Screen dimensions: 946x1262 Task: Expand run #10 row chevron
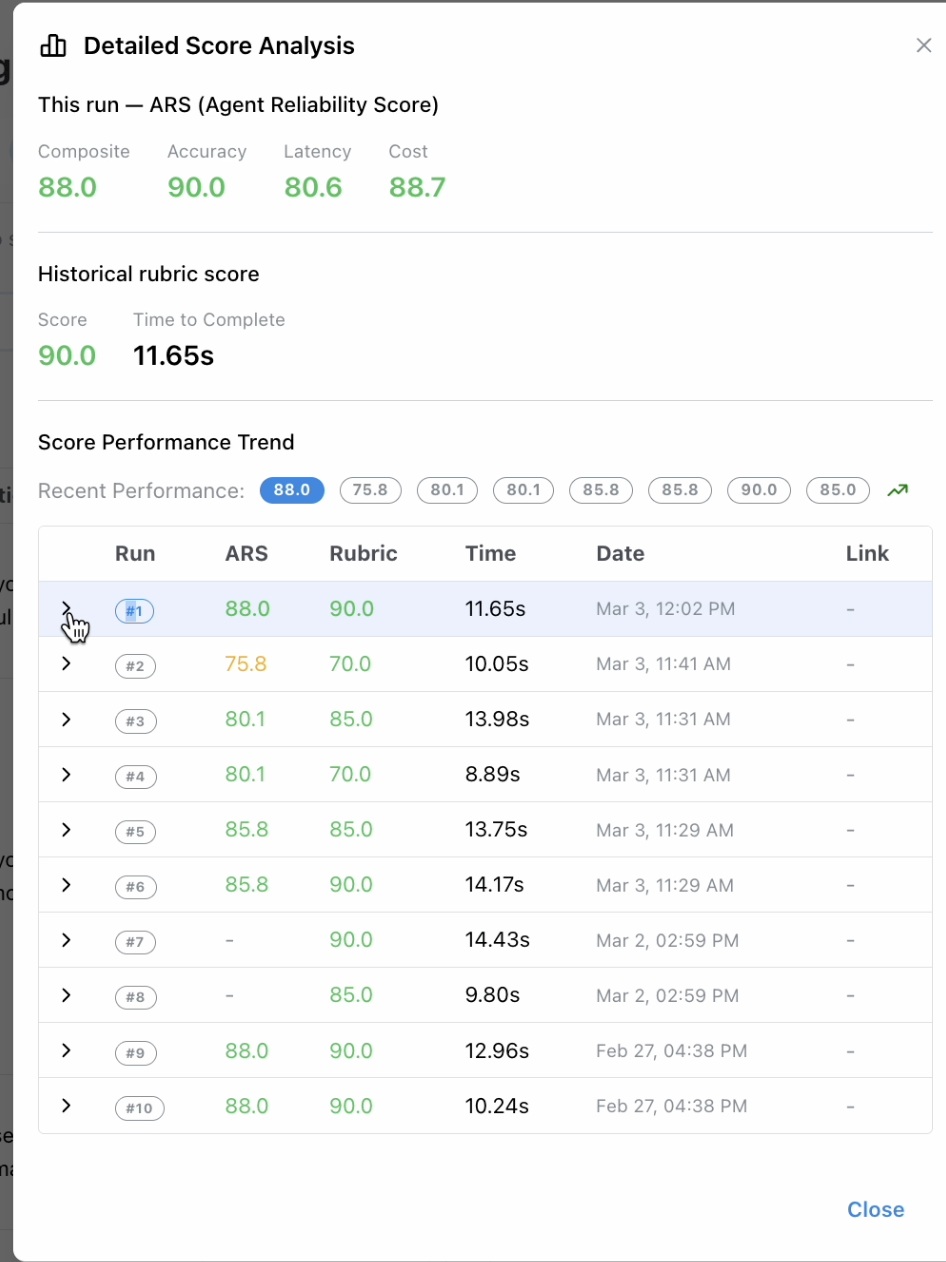pos(66,1106)
